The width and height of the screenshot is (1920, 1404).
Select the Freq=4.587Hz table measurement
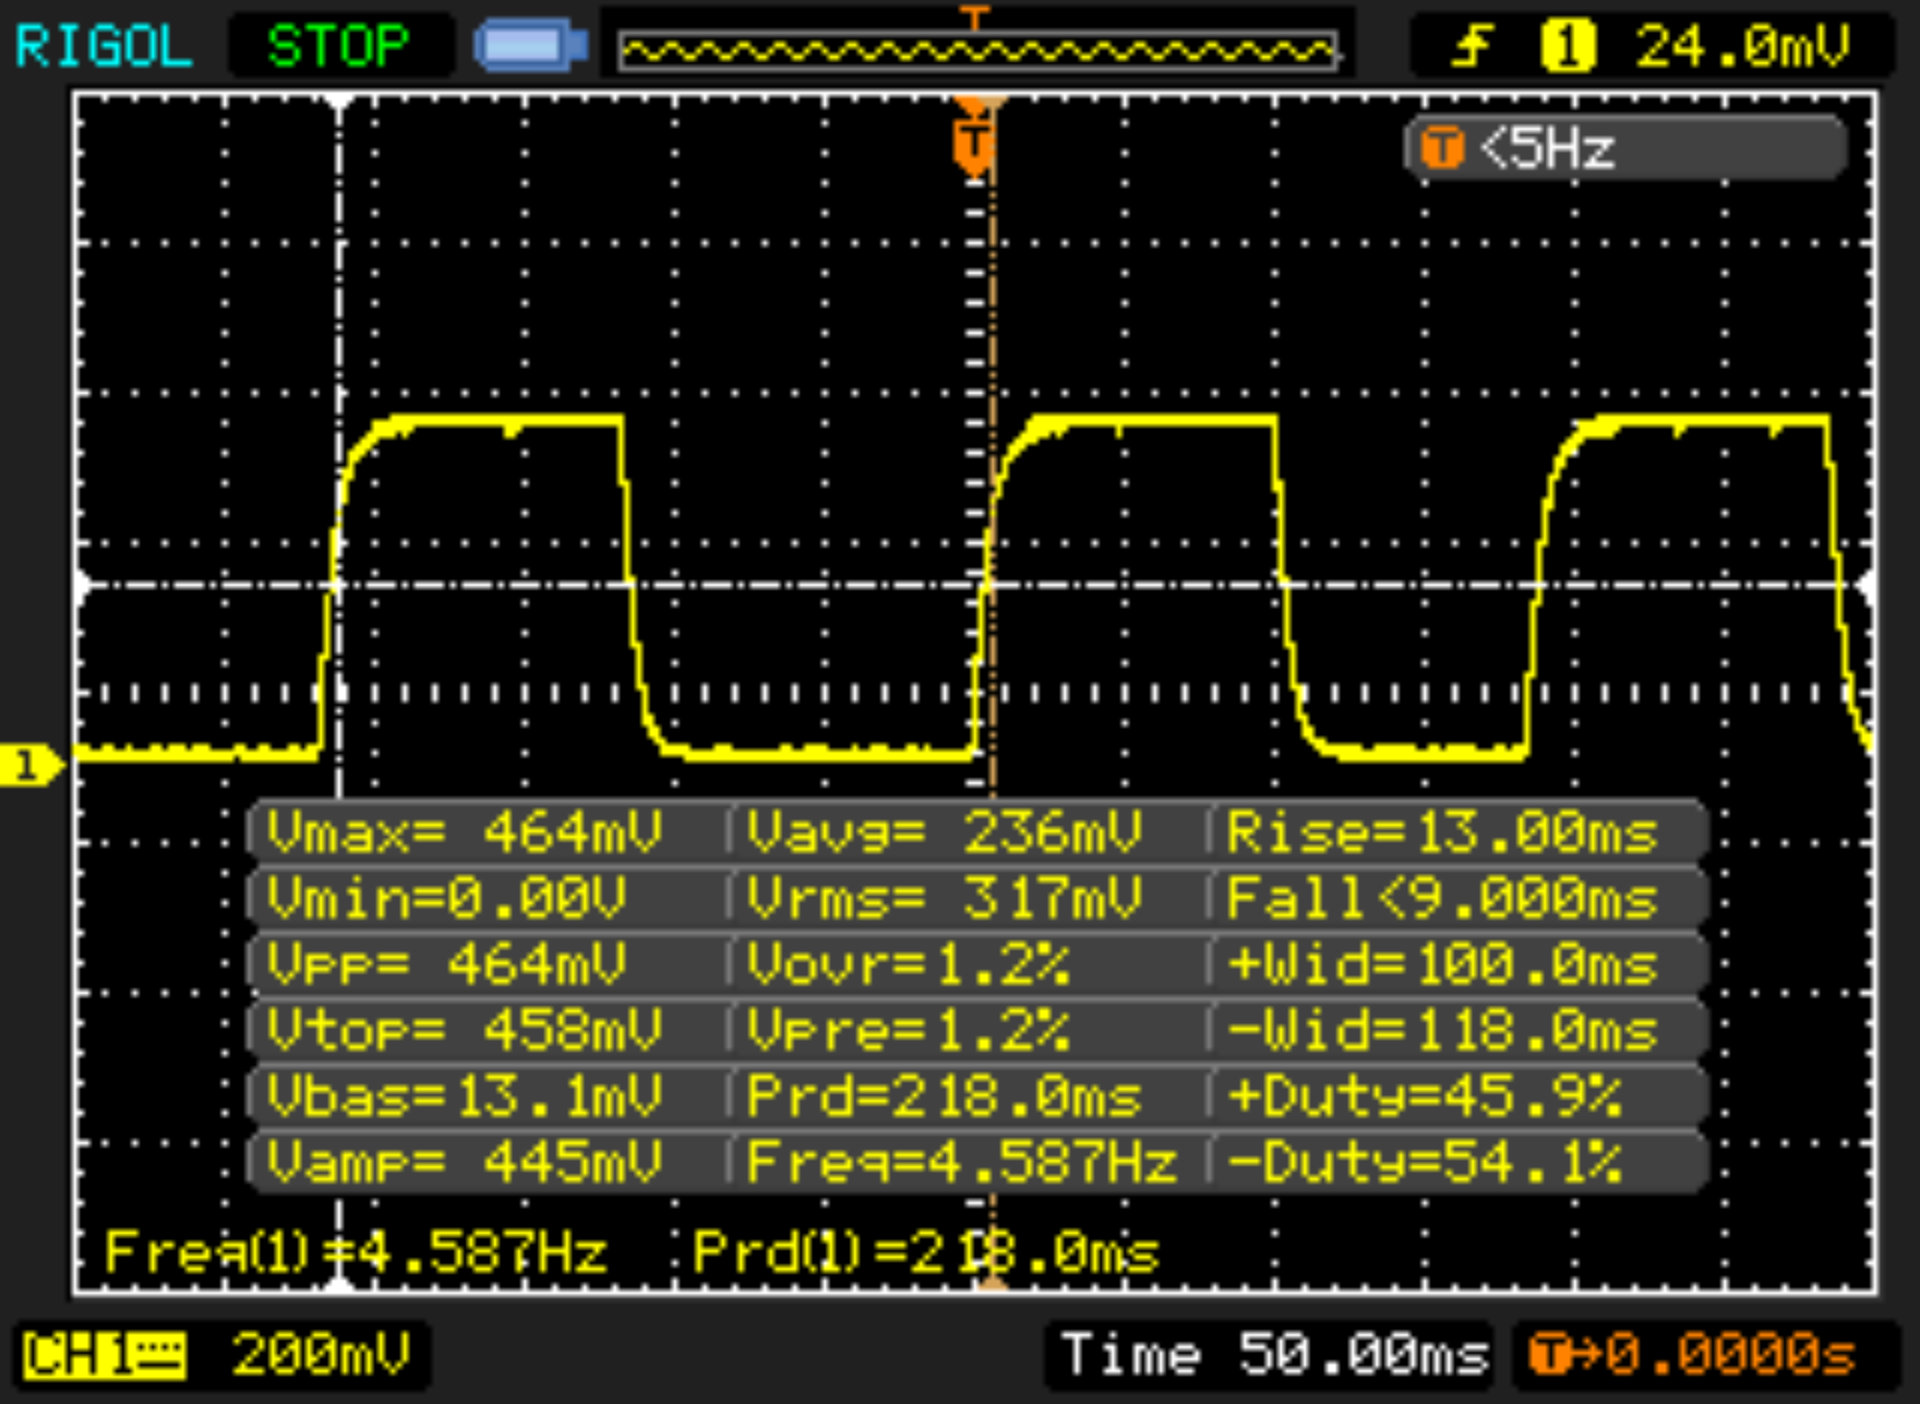960,1162
